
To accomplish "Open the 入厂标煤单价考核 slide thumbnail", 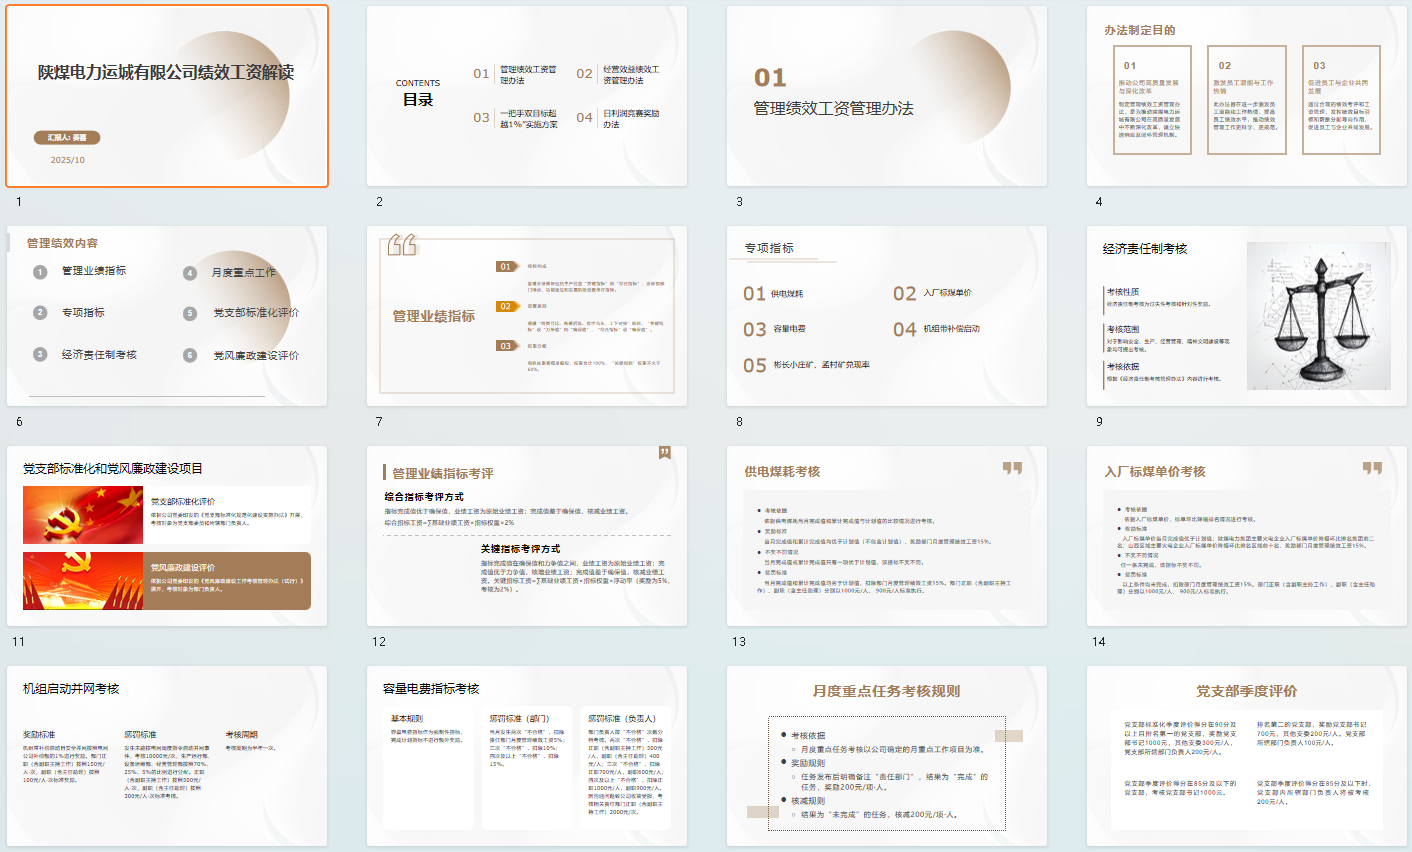I will tap(1247, 536).
